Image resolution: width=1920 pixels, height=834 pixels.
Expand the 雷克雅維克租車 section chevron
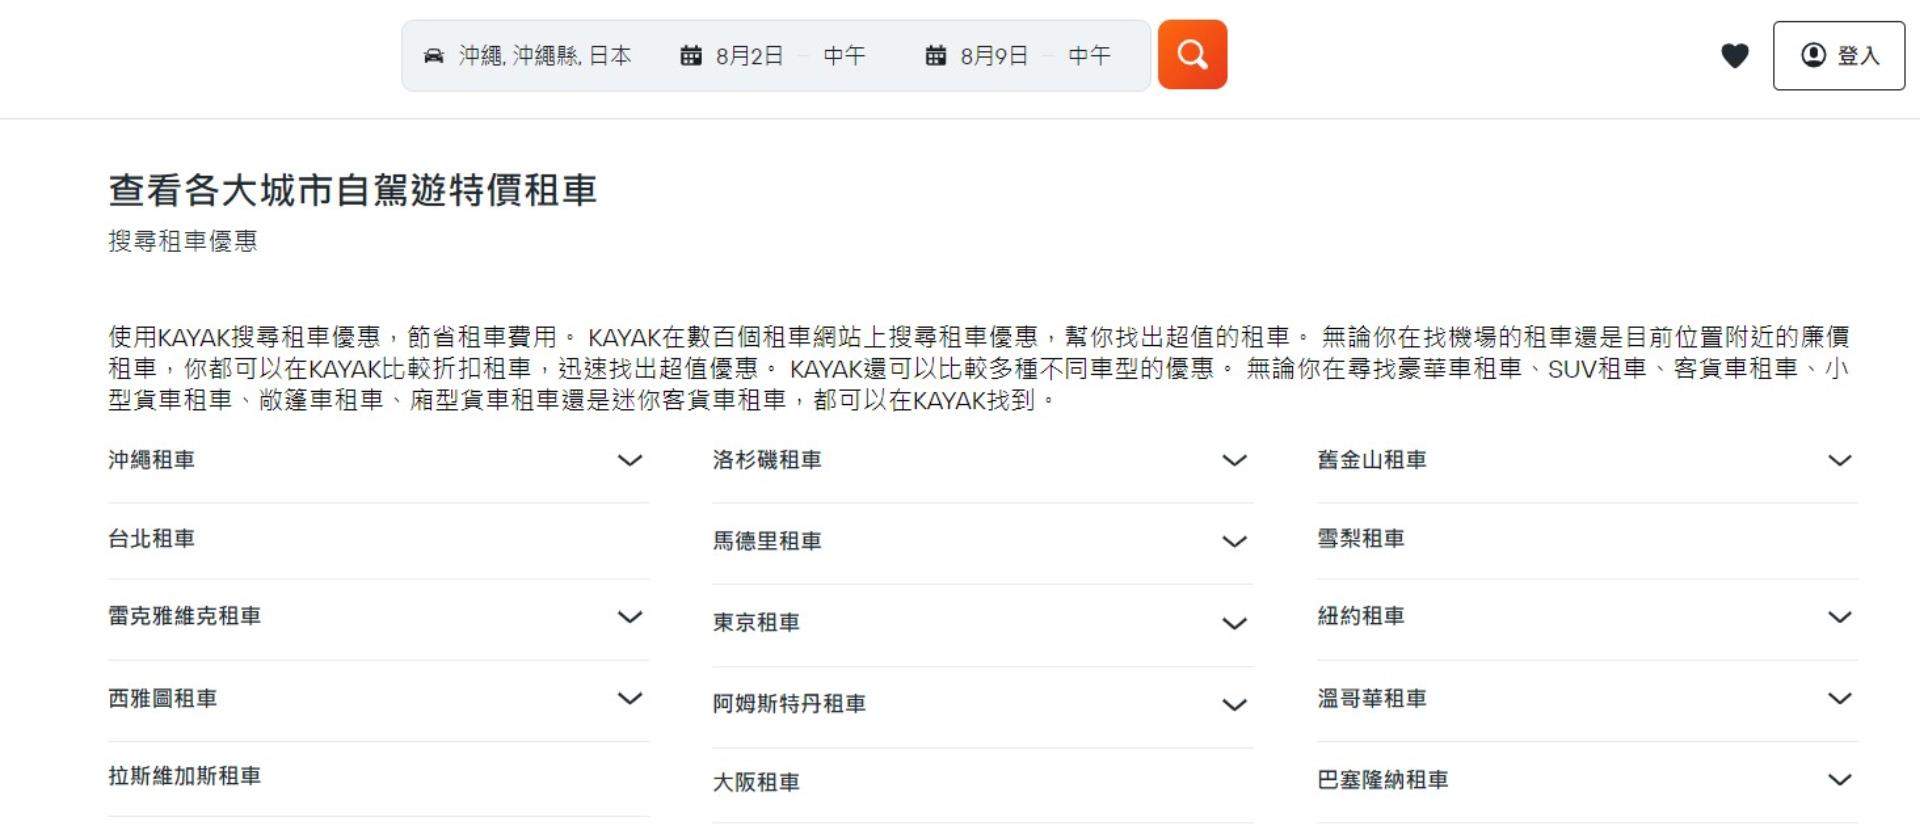(630, 617)
